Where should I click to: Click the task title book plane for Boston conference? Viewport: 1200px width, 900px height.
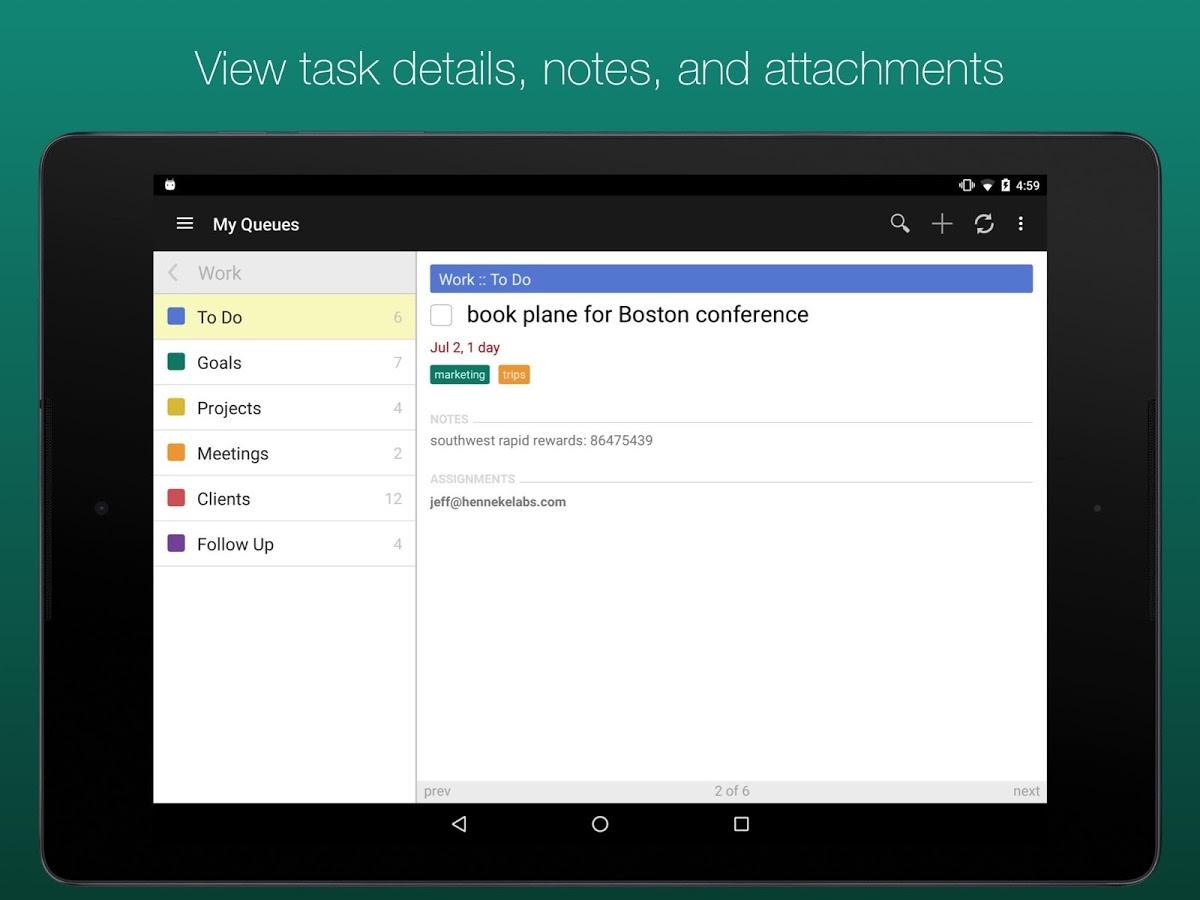coord(638,314)
